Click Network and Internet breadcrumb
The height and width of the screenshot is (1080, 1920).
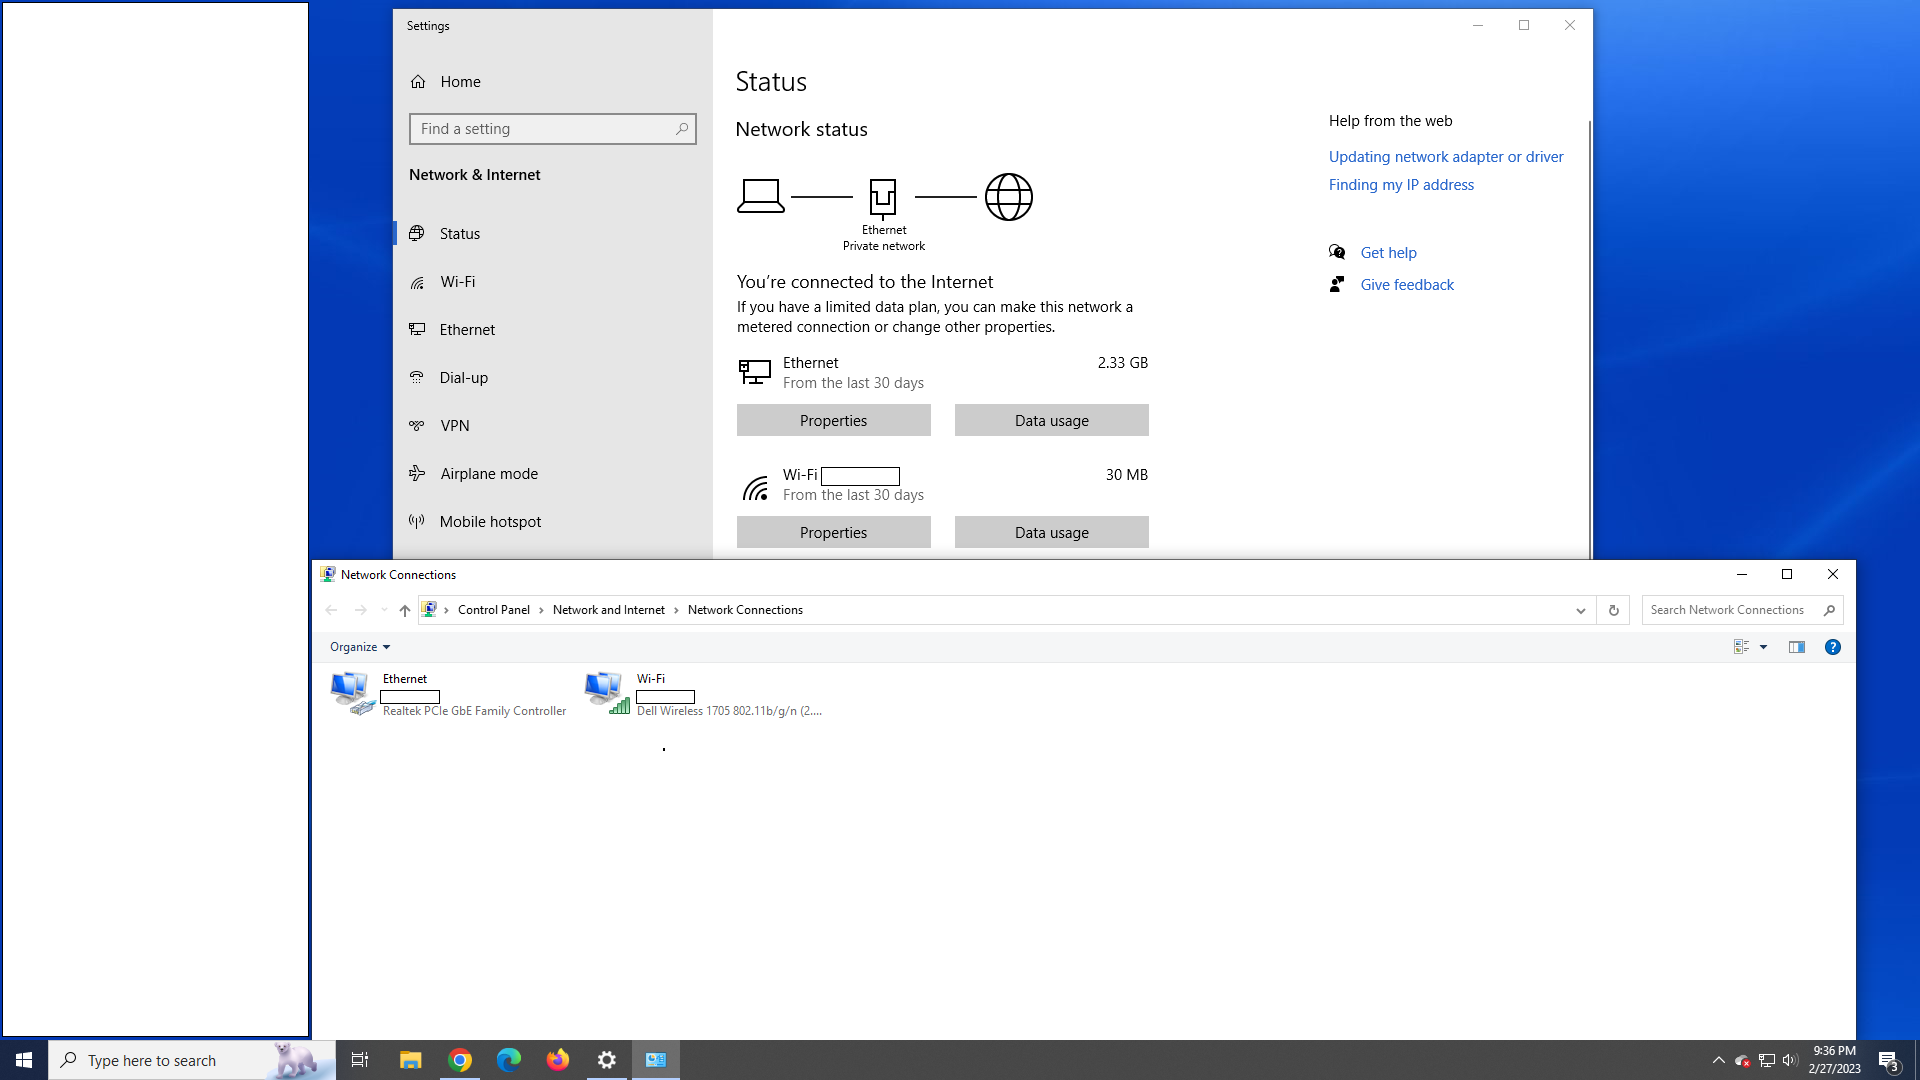click(609, 610)
